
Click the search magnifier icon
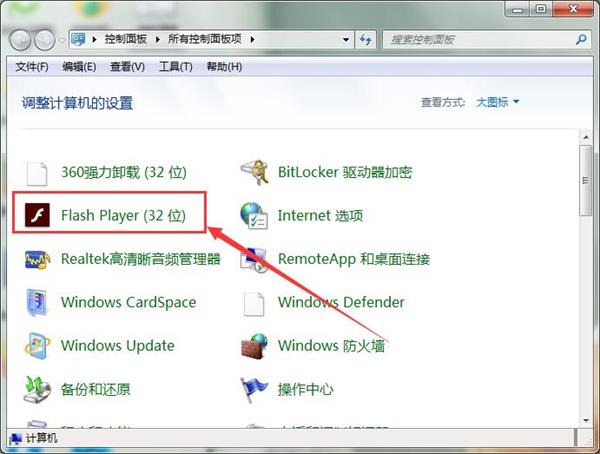(x=581, y=39)
